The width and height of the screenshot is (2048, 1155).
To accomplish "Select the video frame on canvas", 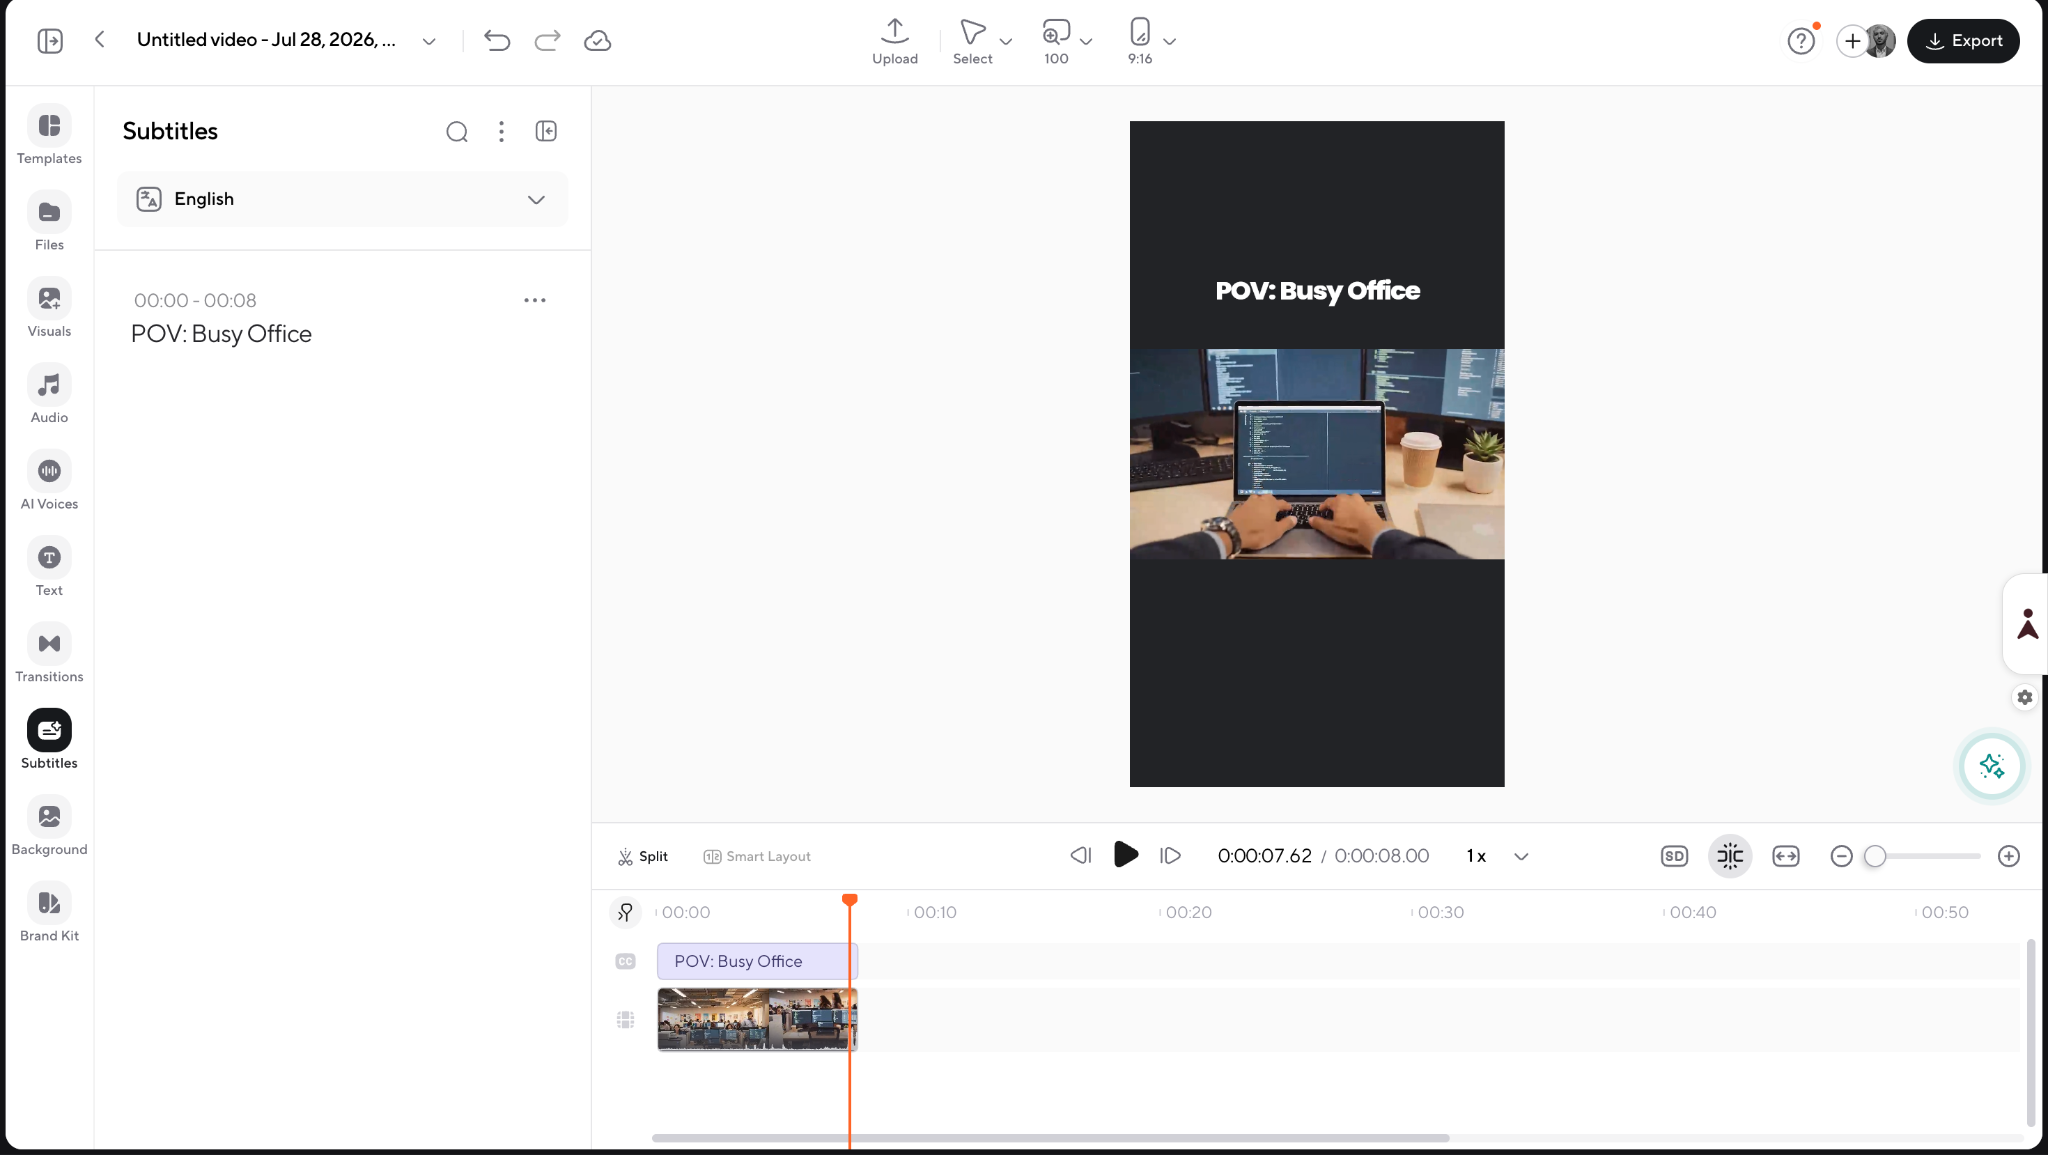I will point(1317,454).
